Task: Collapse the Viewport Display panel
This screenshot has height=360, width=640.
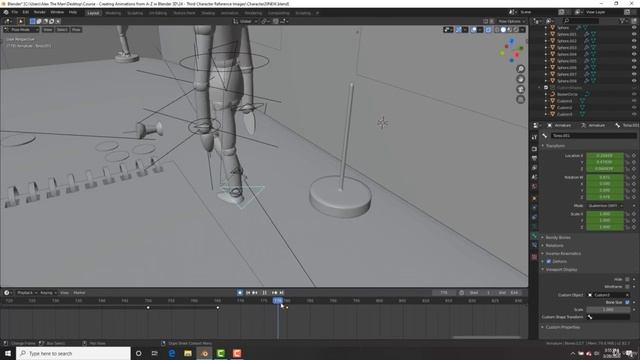Action: [x=561, y=269]
